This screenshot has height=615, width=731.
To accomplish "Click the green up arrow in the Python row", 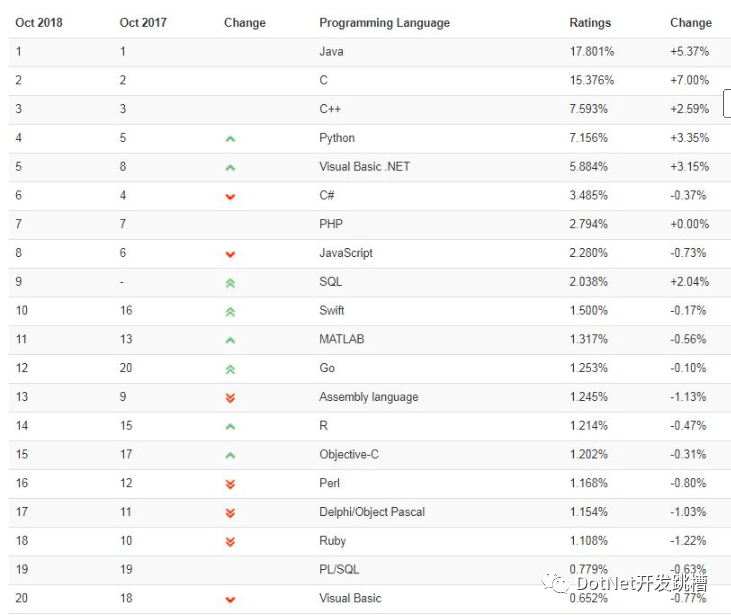I will 230,138.
